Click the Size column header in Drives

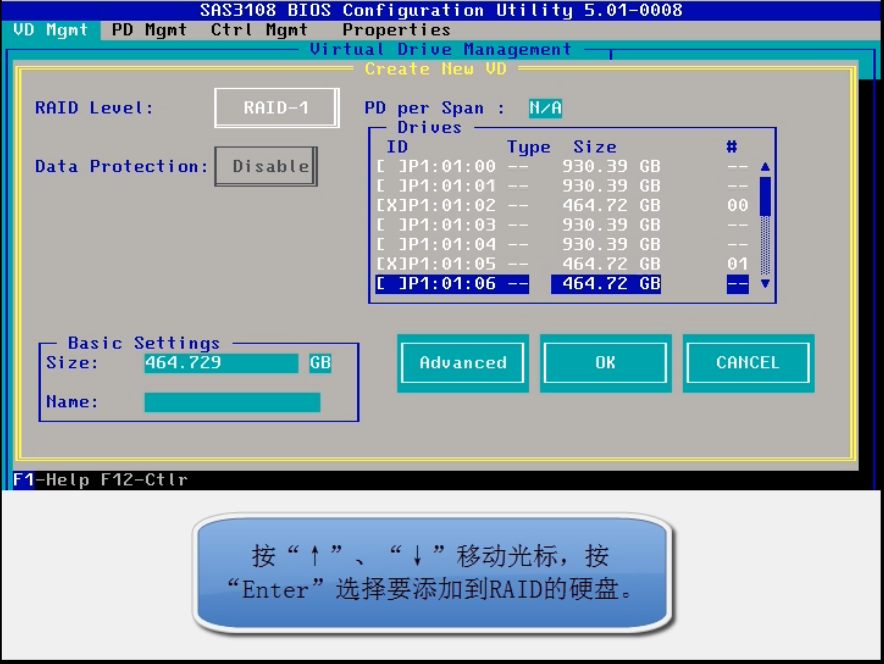(x=595, y=147)
